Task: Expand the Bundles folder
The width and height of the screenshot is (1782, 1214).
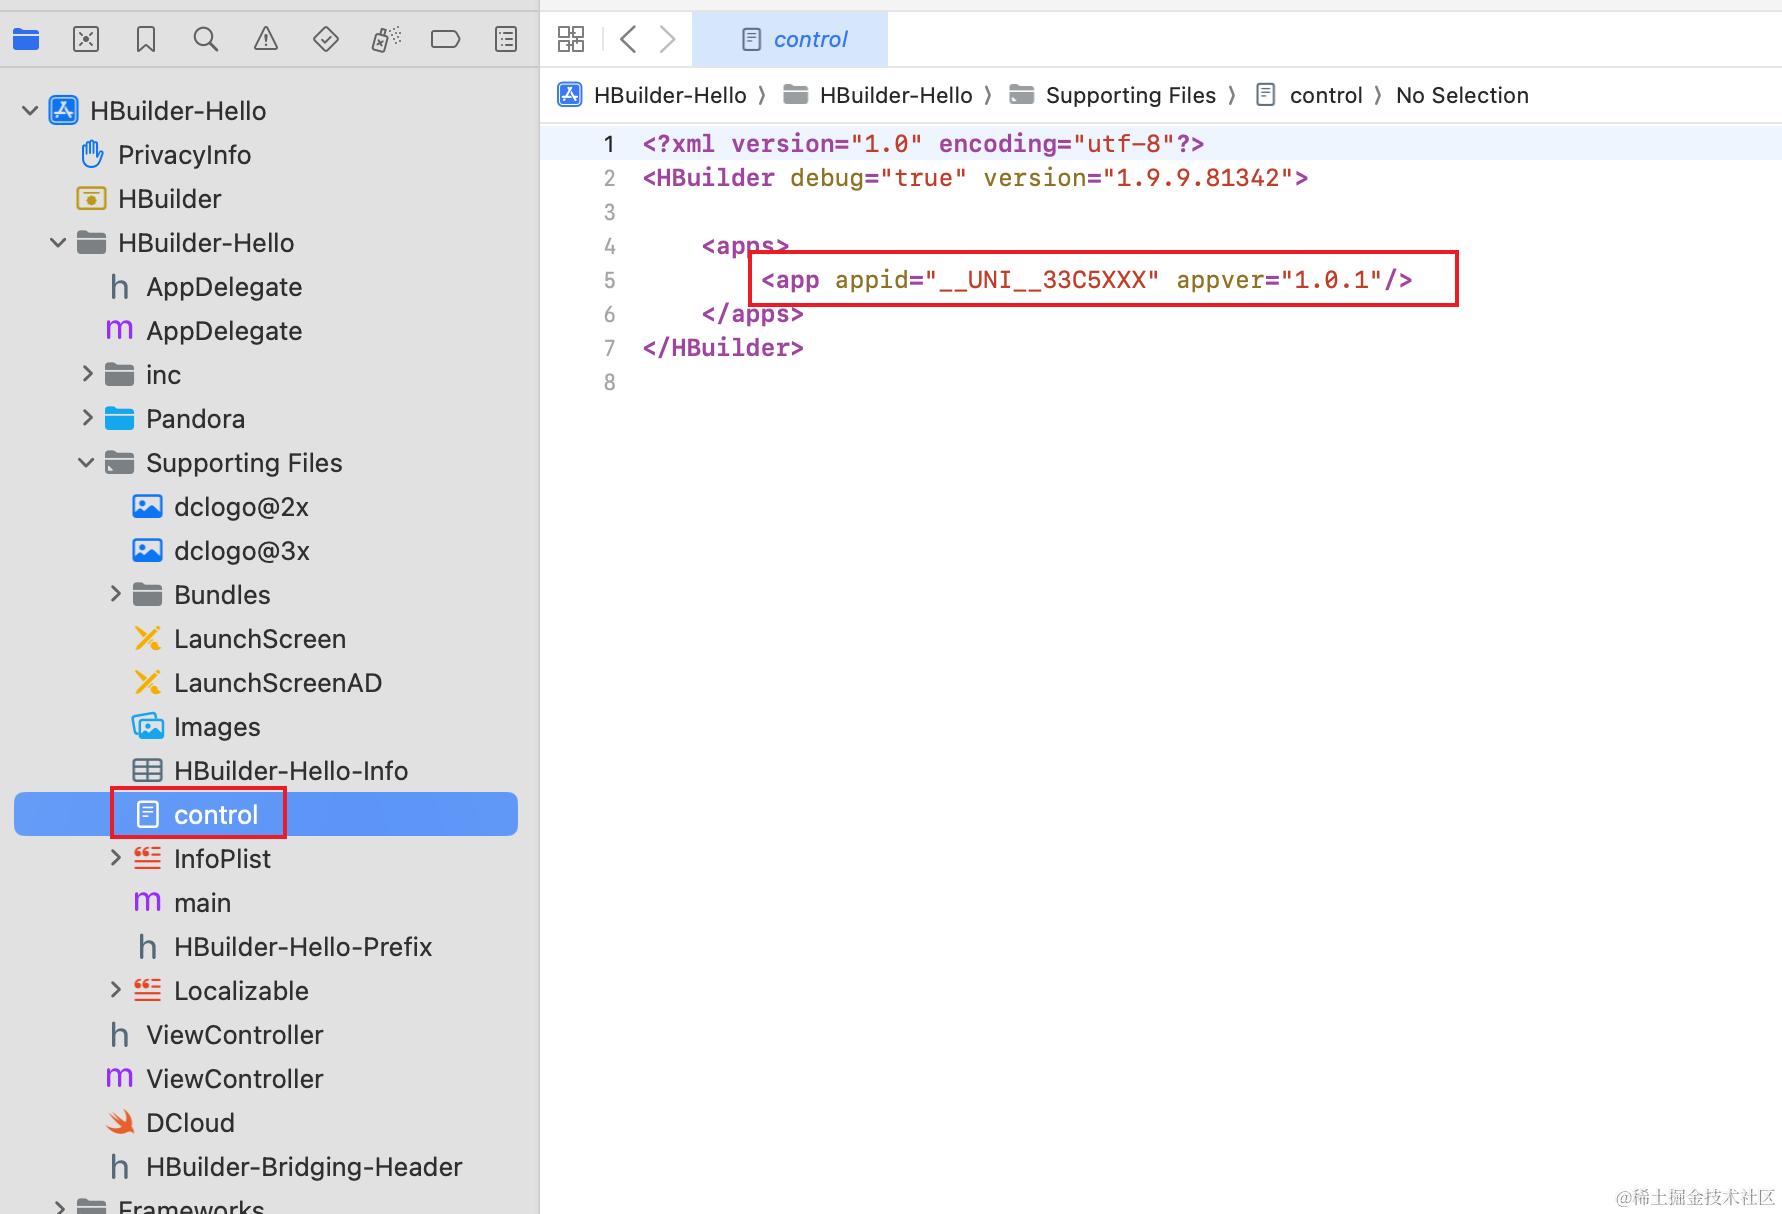Action: click(x=115, y=594)
